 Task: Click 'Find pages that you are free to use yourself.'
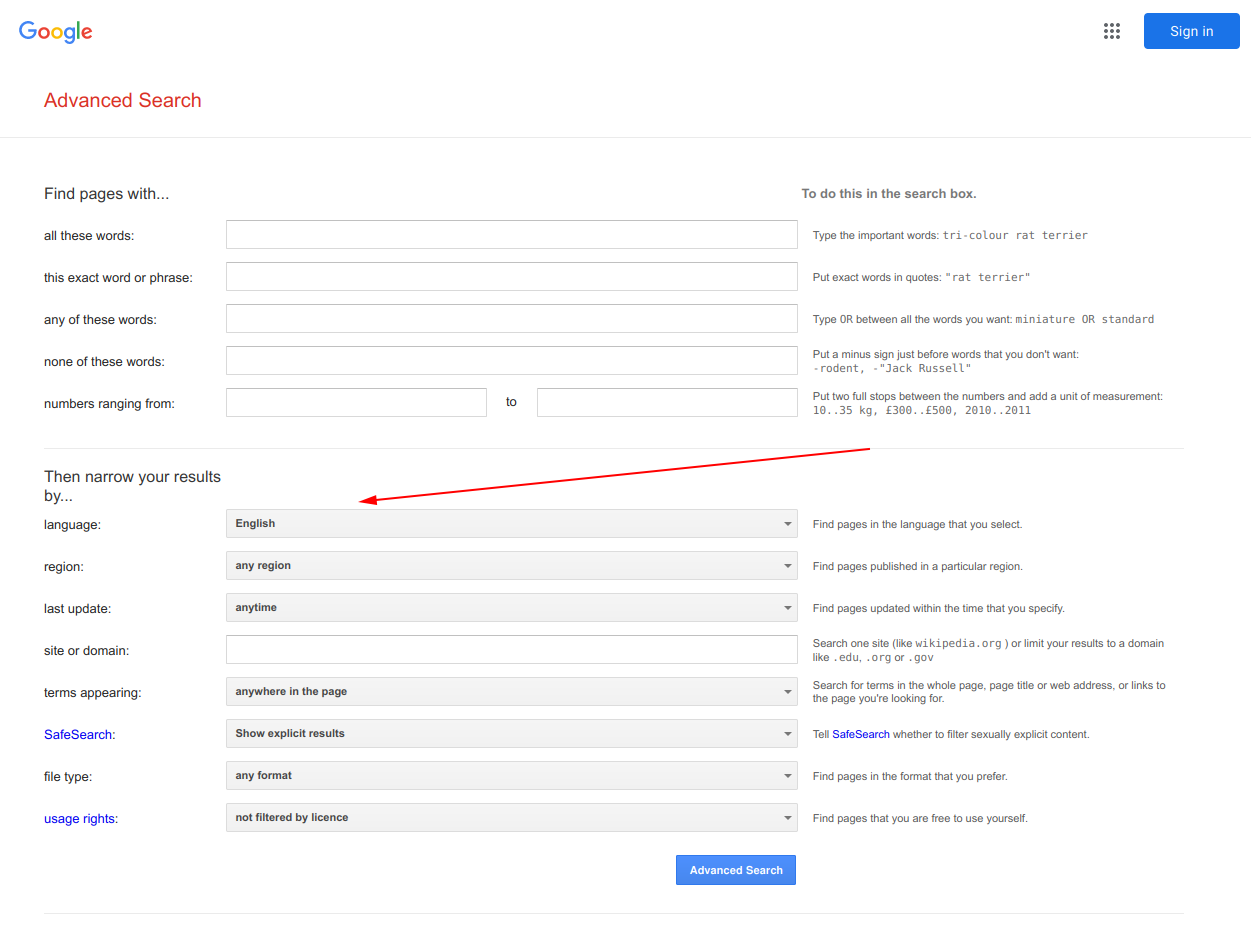pyautogui.click(x=920, y=818)
